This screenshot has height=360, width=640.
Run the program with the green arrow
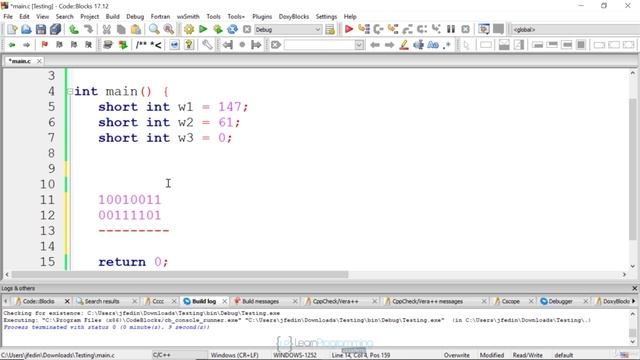click(203, 29)
